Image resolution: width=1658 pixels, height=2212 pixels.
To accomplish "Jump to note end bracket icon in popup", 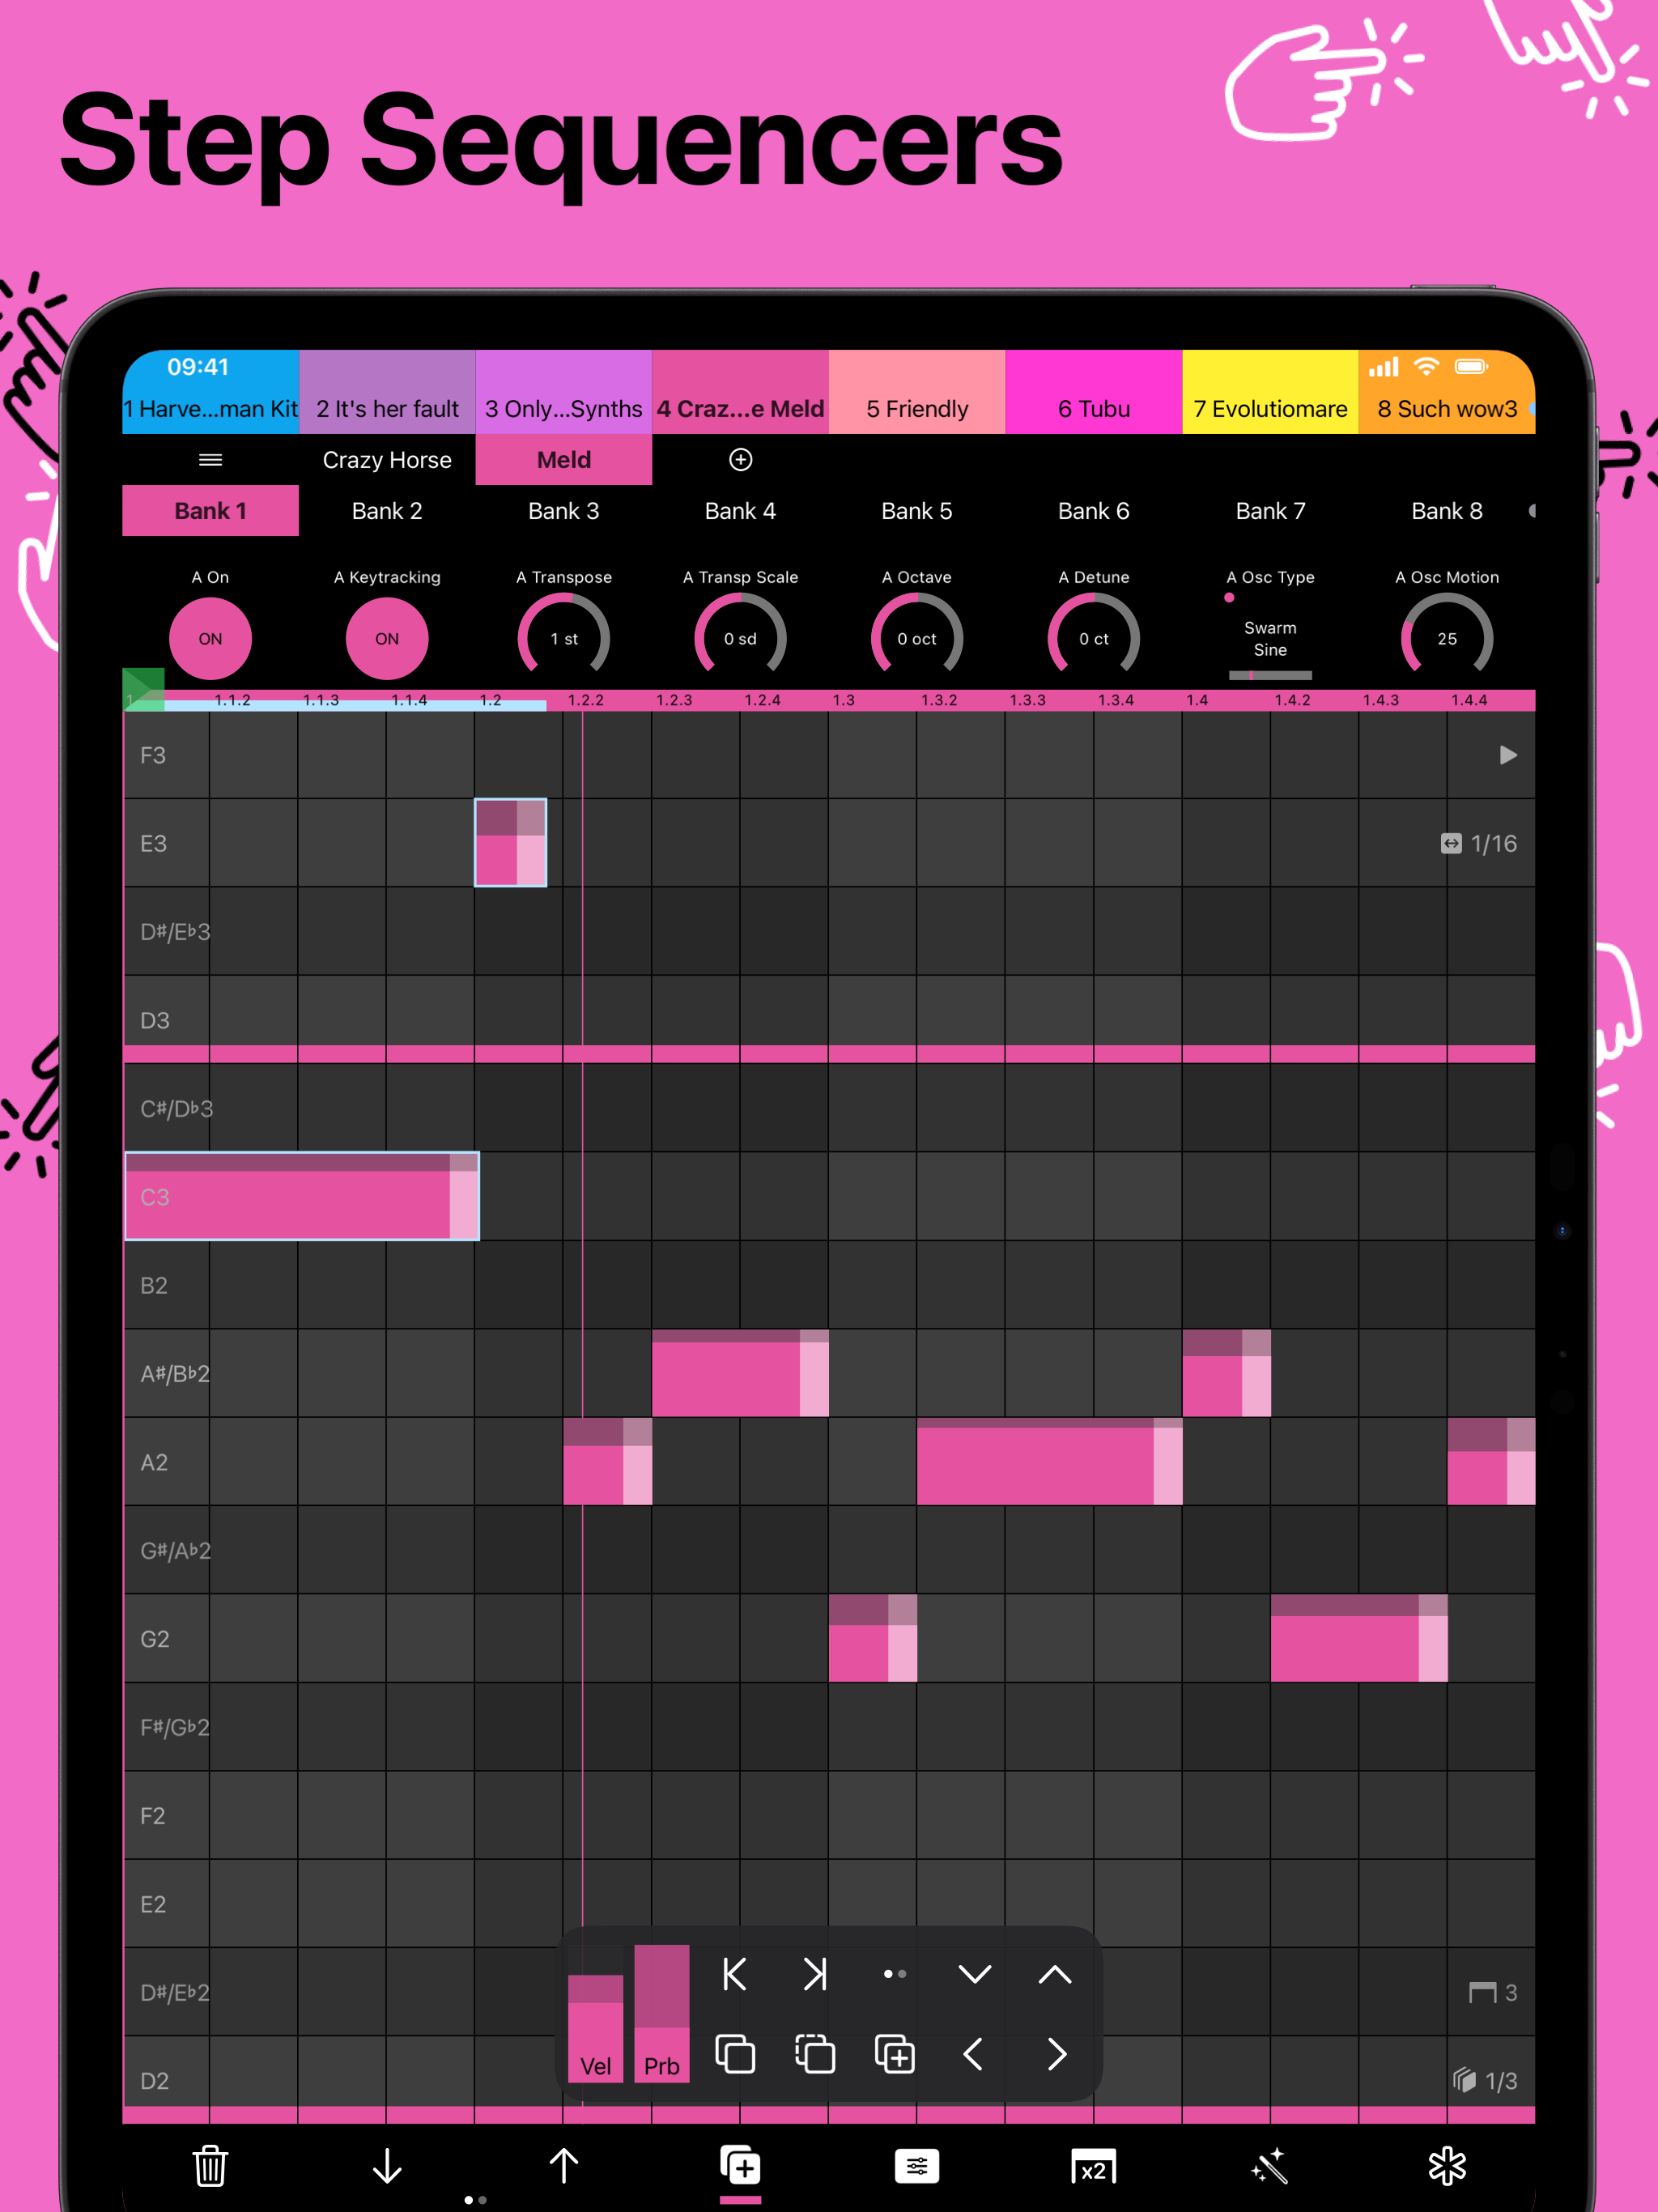I will point(815,1974).
